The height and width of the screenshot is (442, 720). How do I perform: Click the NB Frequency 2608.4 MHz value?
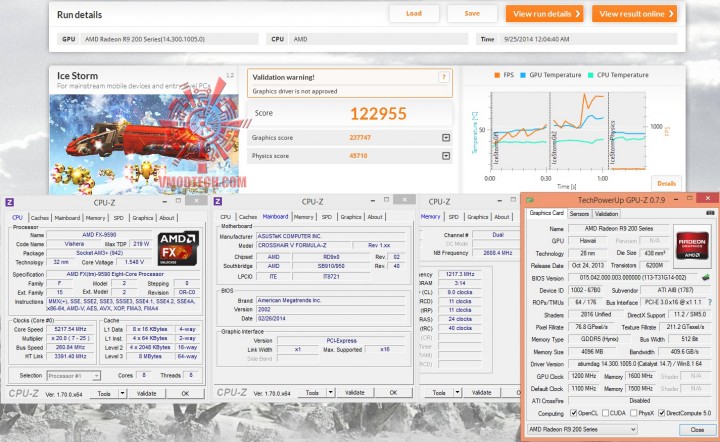(497, 253)
